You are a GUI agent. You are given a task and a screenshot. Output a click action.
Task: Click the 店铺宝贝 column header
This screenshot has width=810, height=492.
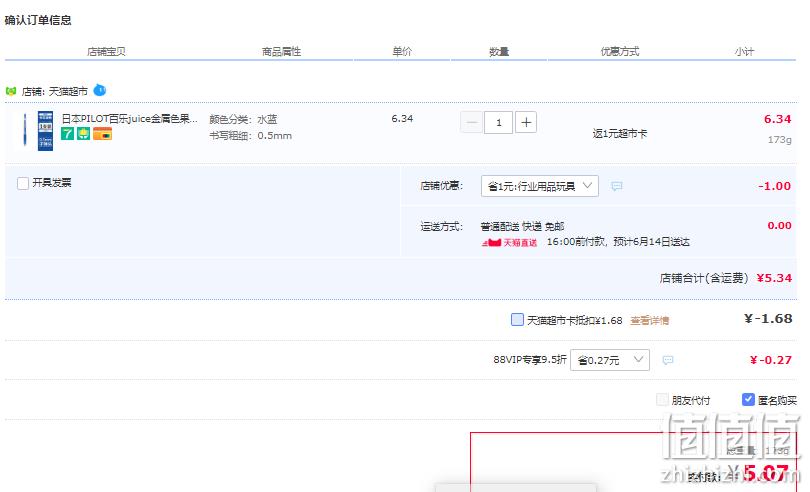coord(106,51)
